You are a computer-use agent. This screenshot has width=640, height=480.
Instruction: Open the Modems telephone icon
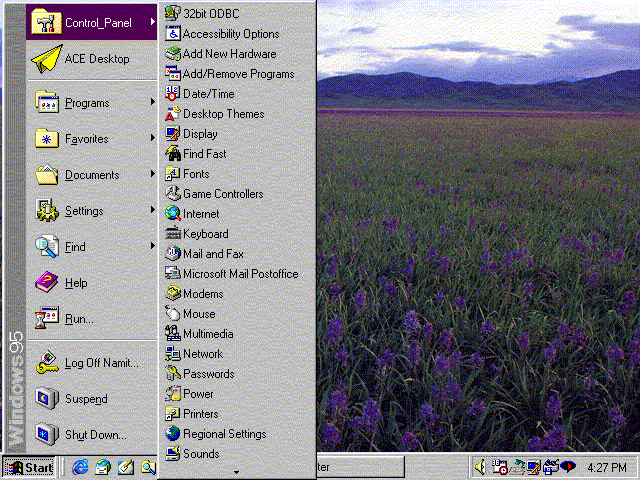[x=173, y=293]
